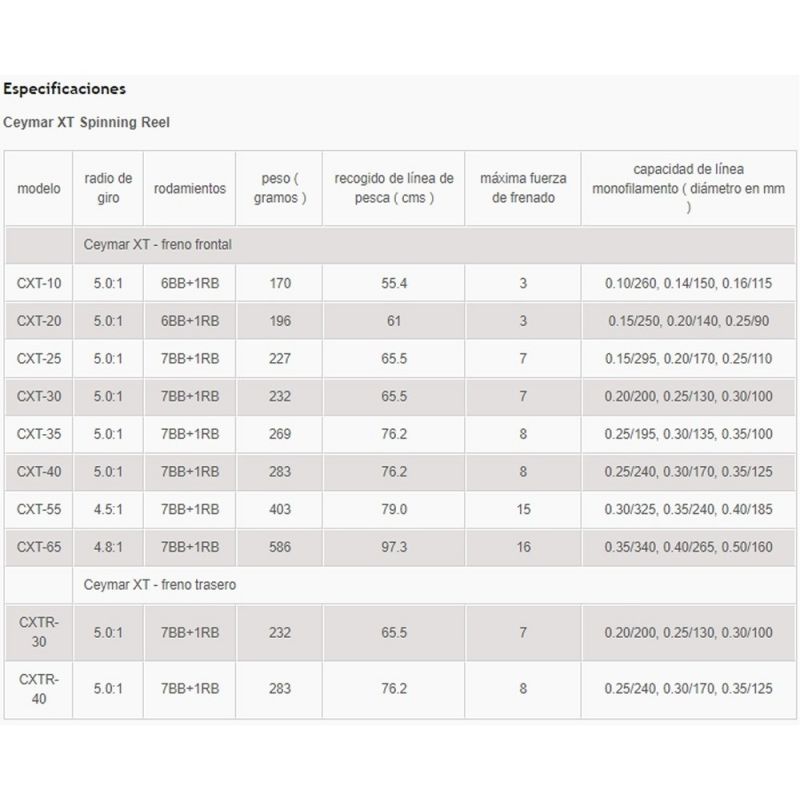Click the capacidad de línea monofilamento header
Viewport: 800px width, 800px height.
688,188
